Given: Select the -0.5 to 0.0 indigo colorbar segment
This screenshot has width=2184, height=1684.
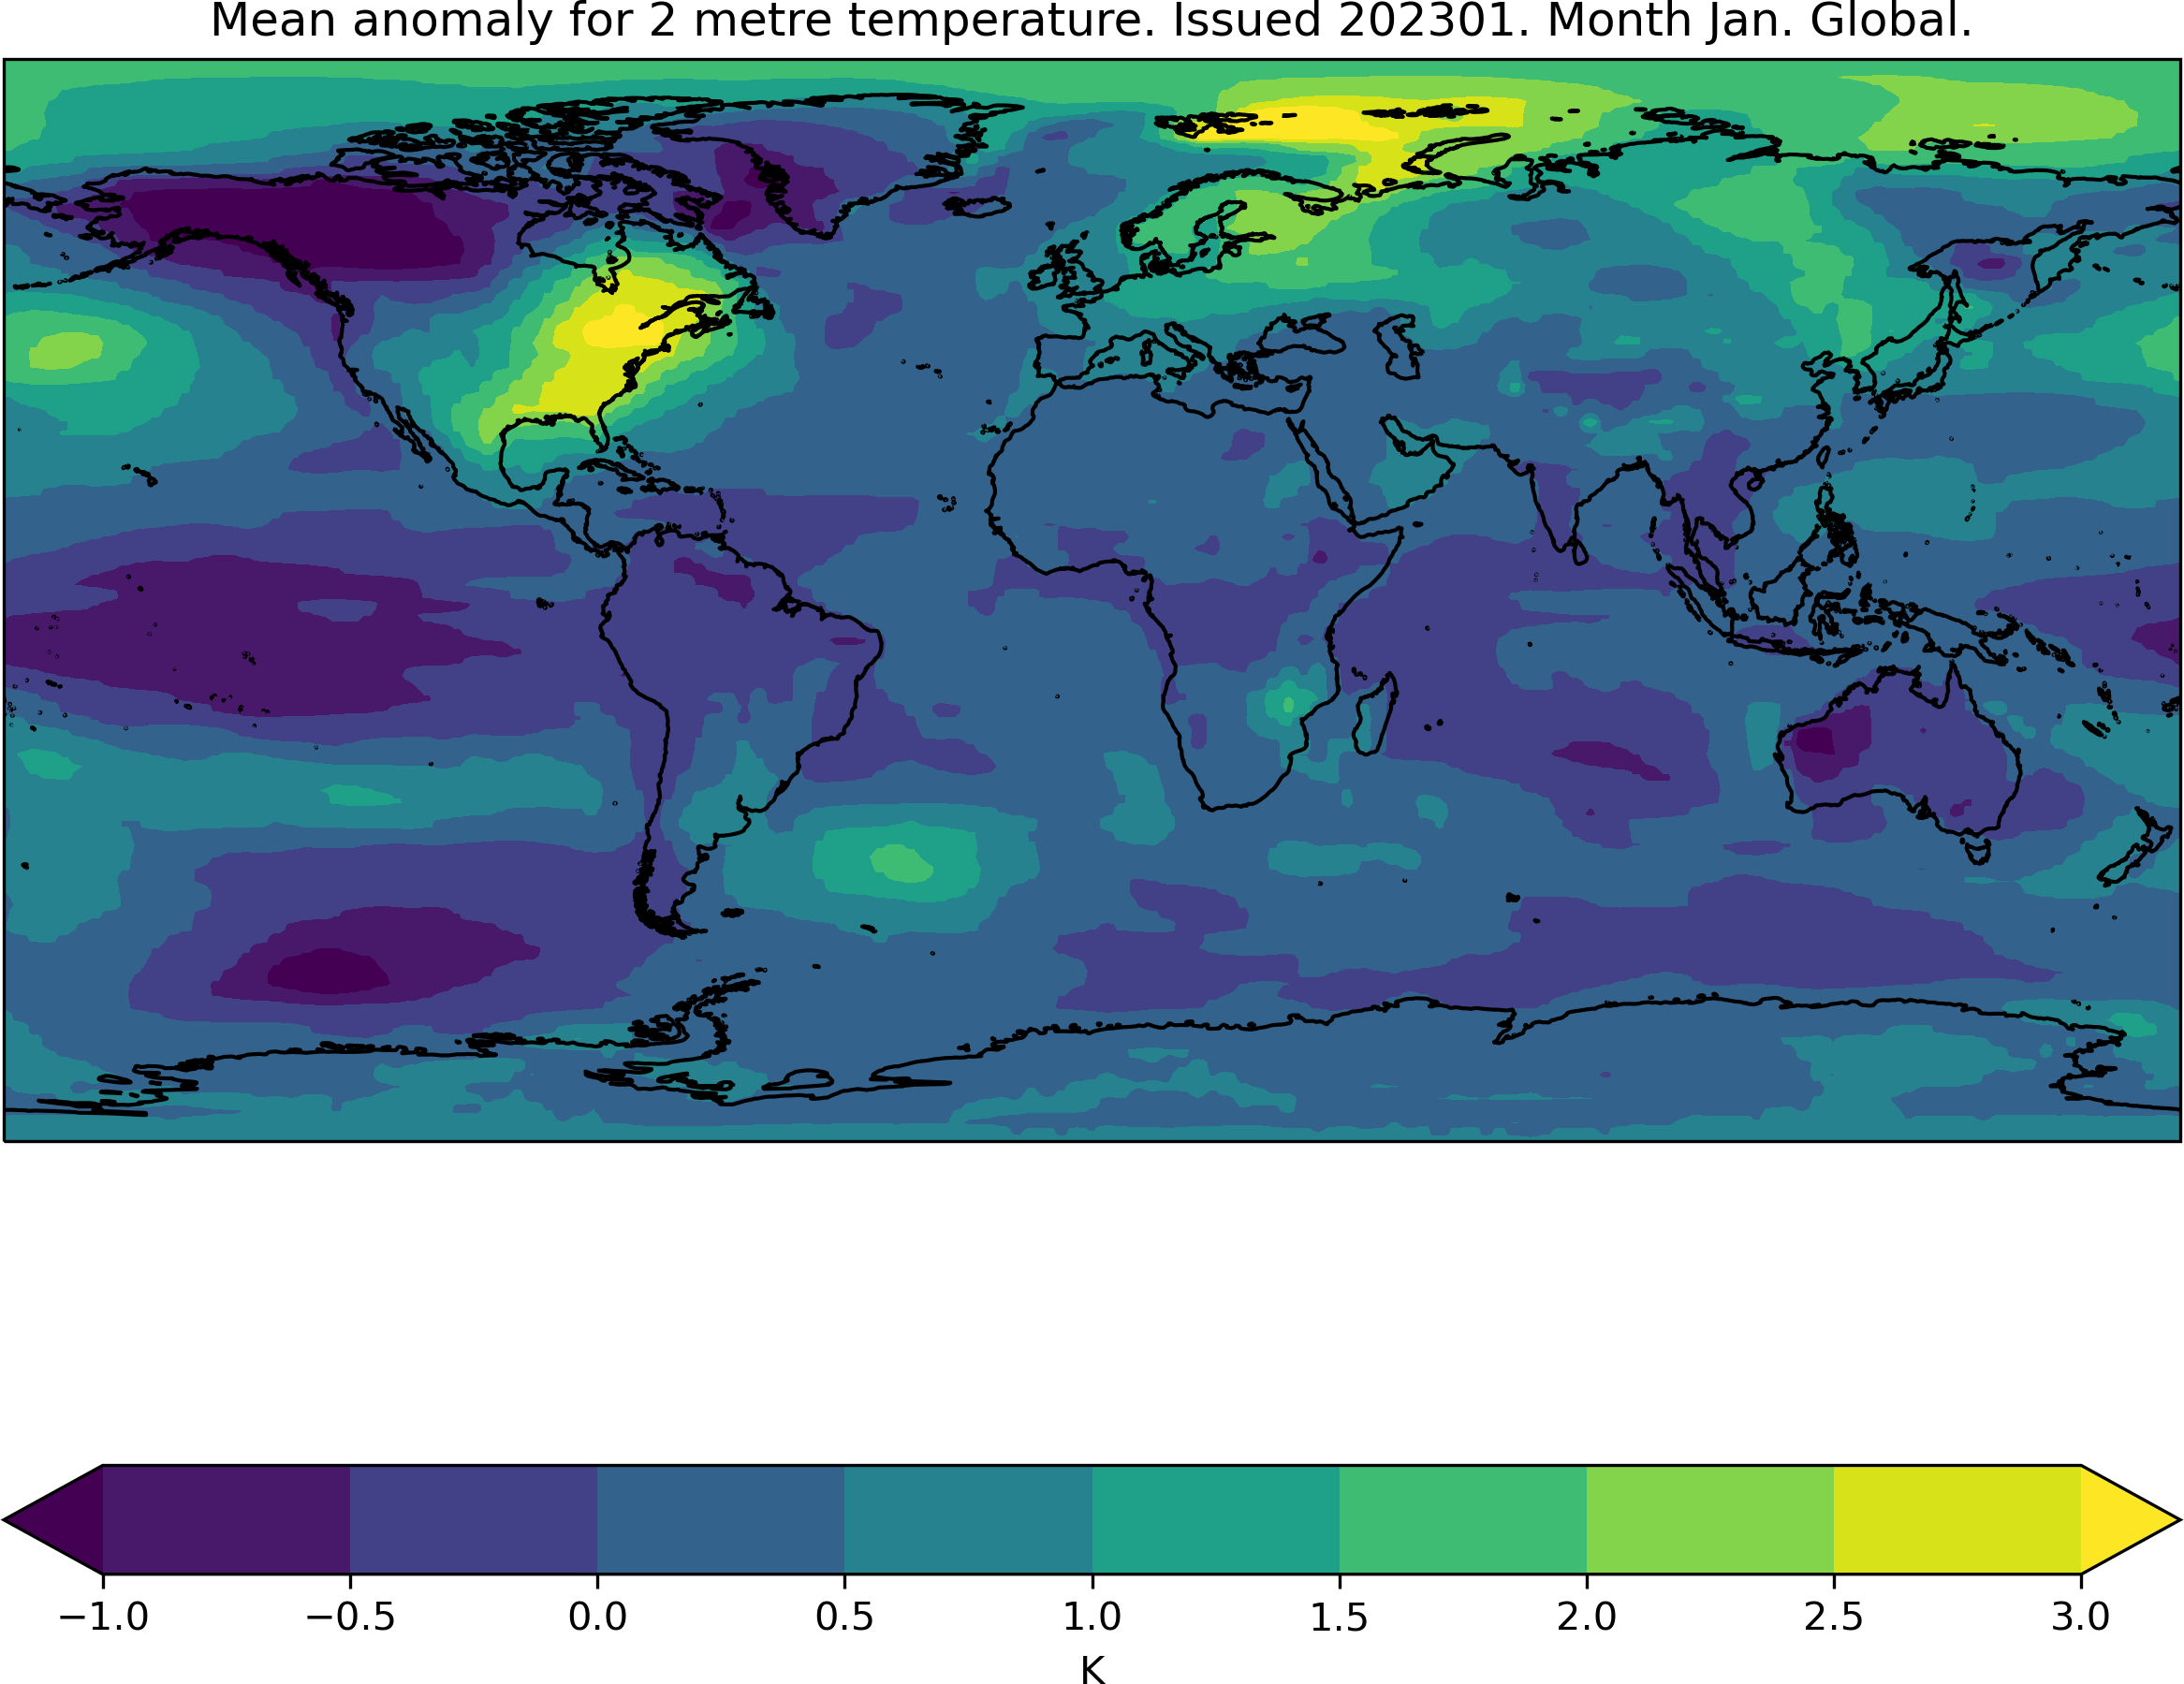Looking at the screenshot, I should coord(474,1520).
